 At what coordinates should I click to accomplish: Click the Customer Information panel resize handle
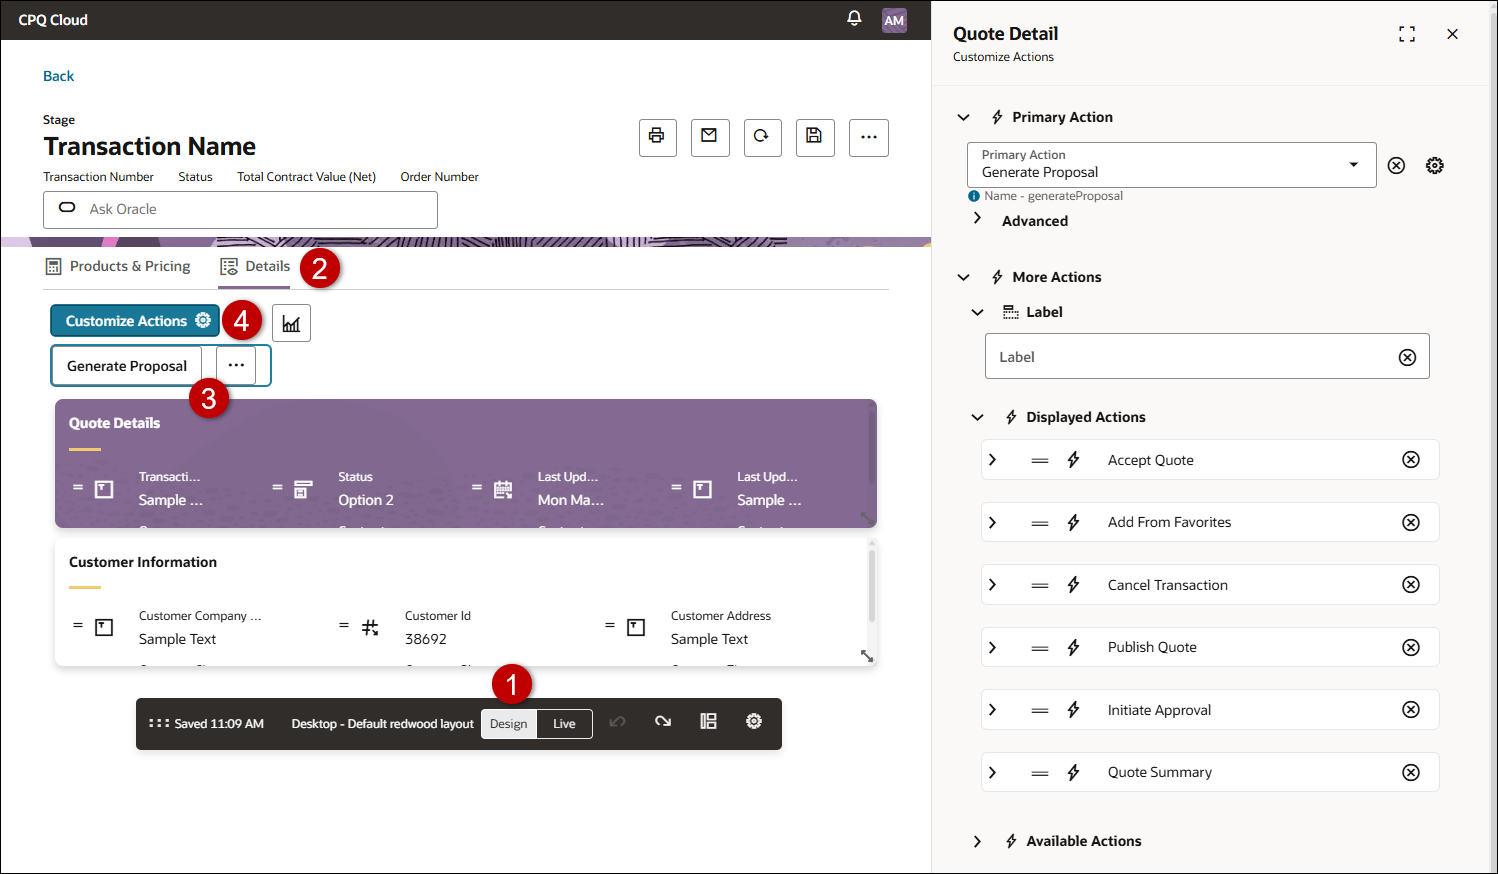tap(866, 656)
